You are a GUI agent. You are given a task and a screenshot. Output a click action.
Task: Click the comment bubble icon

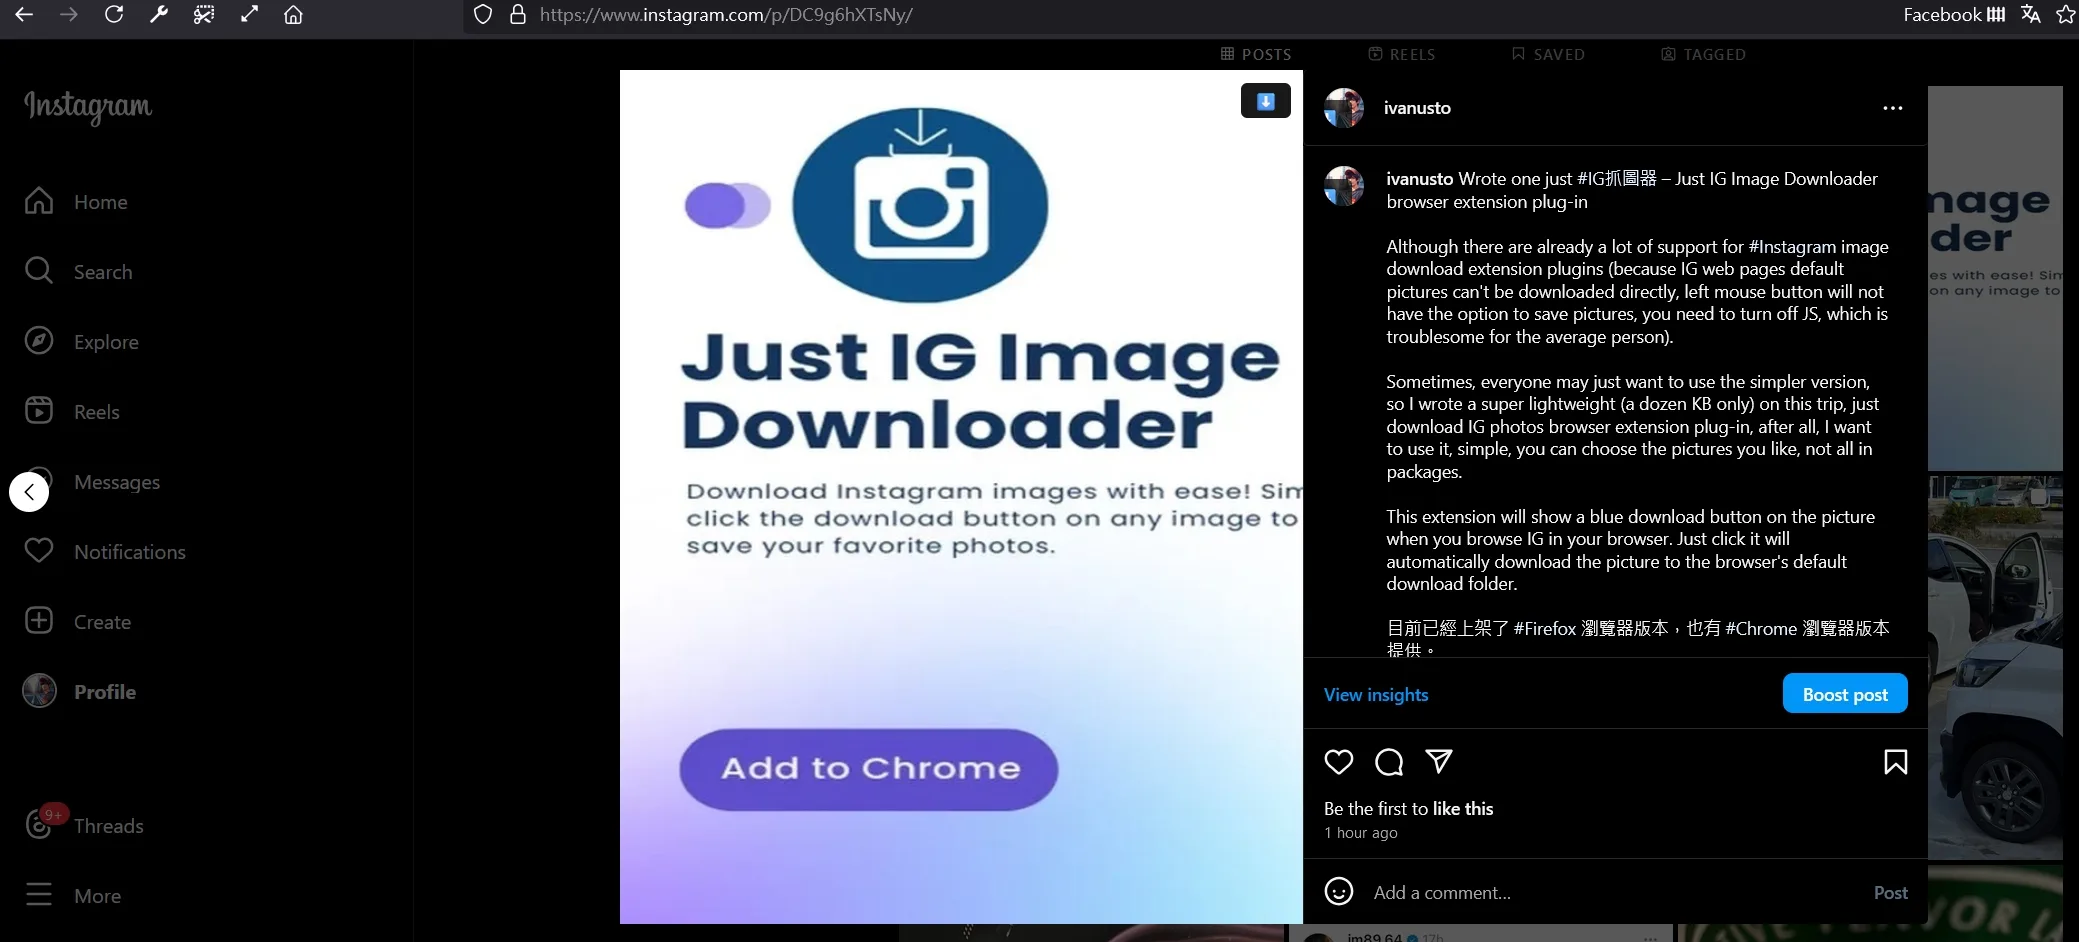(x=1389, y=762)
